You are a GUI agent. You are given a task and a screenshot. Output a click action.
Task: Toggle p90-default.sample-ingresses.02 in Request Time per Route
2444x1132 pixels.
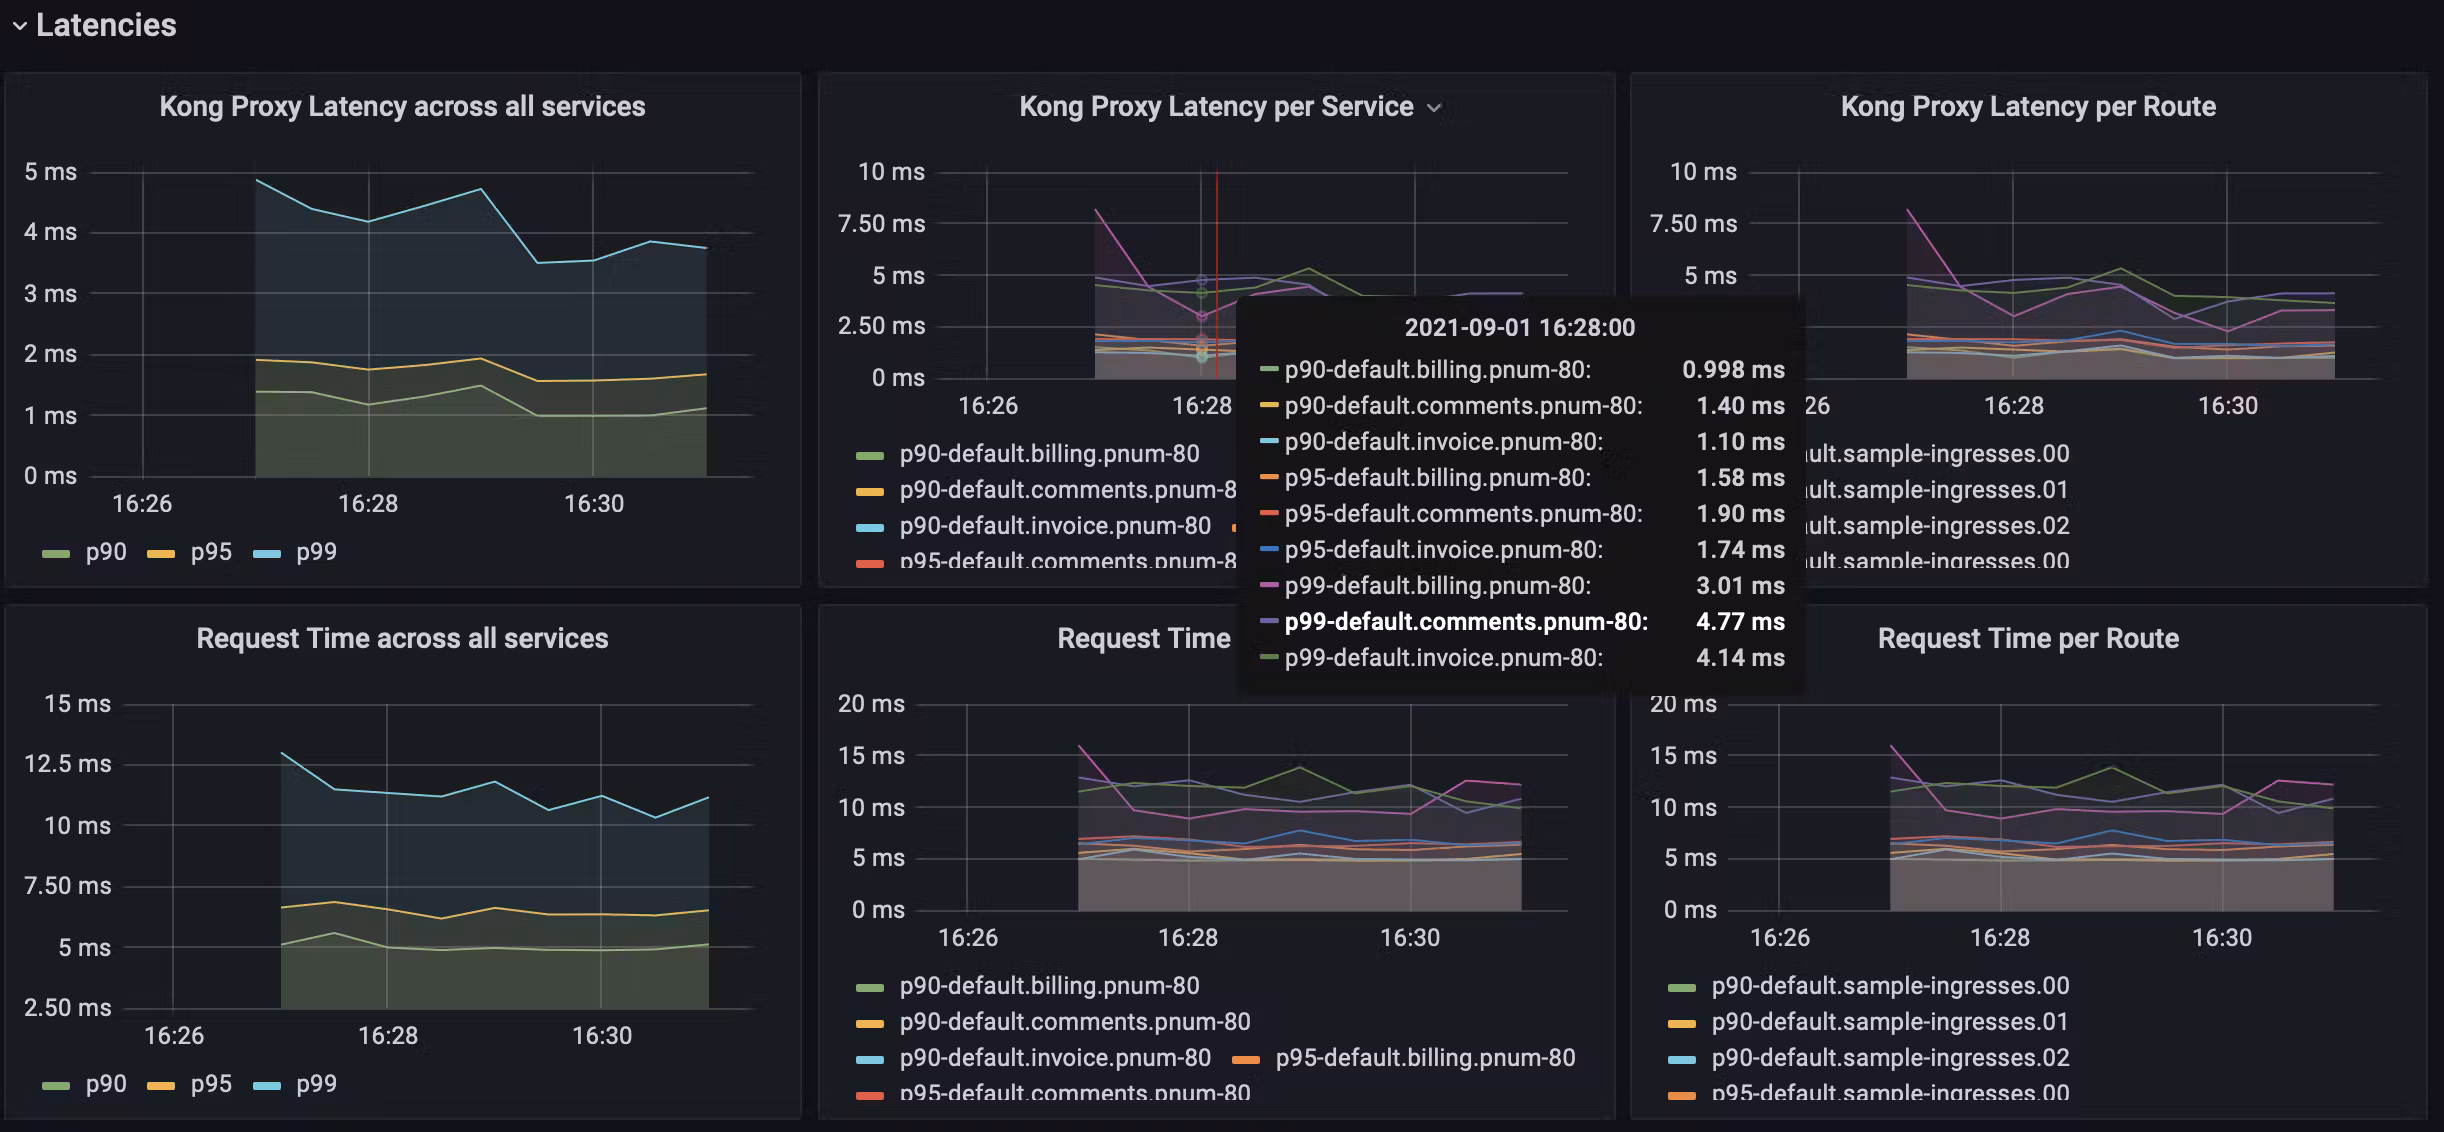[1889, 1058]
